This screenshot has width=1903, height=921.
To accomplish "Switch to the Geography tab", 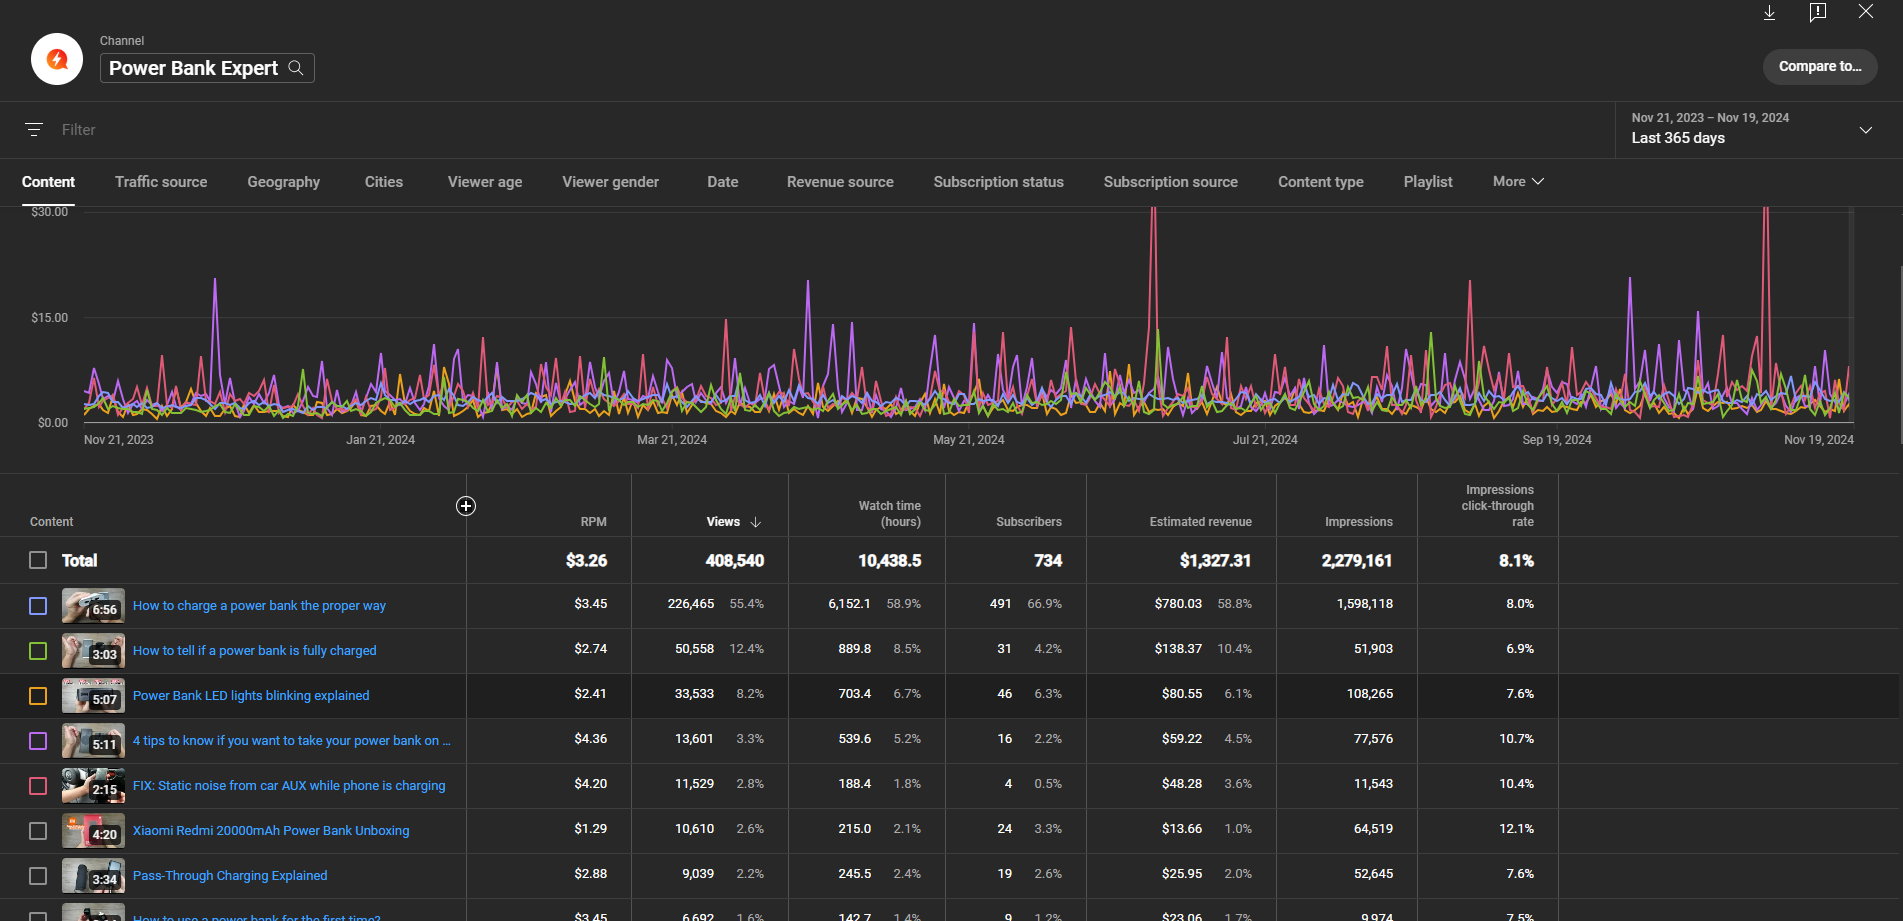I will click(x=284, y=182).
